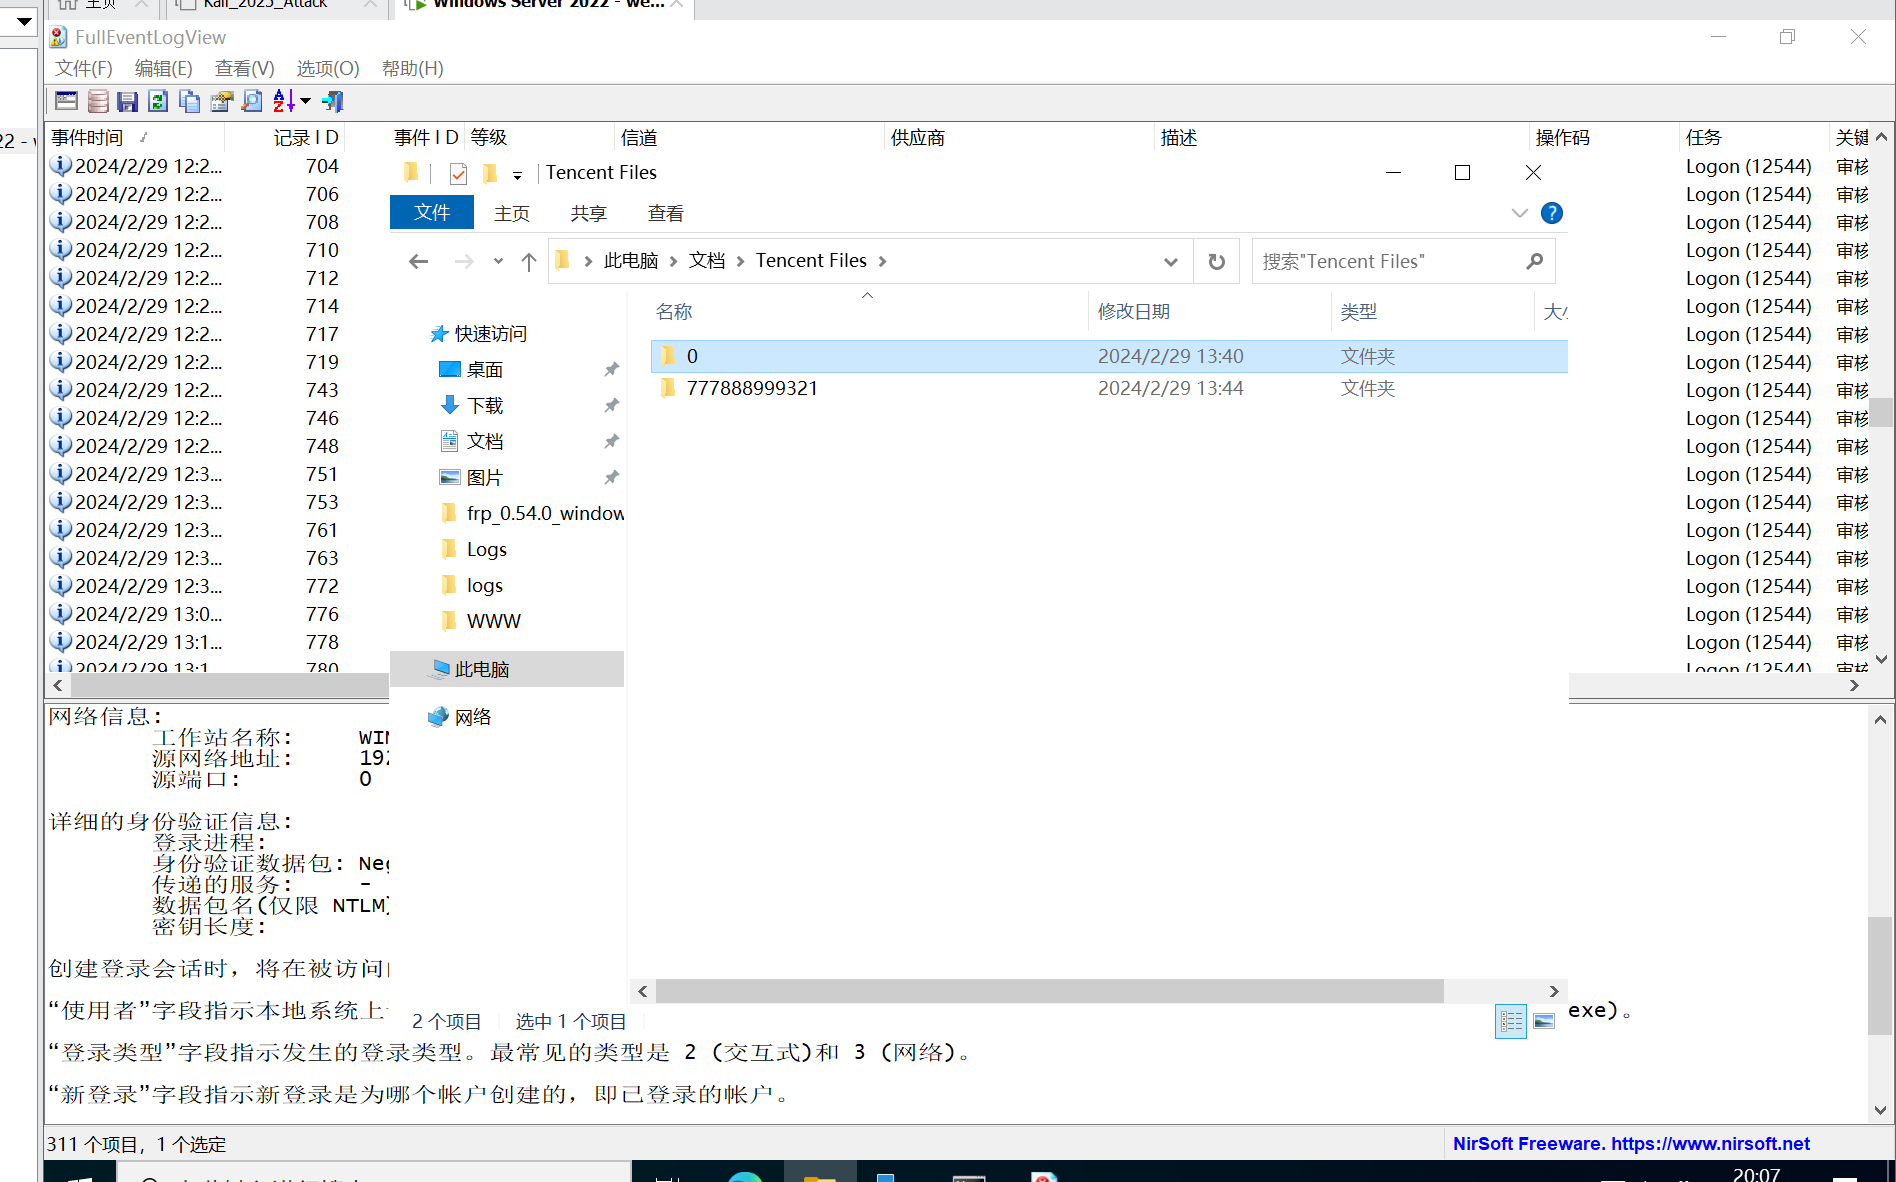Image resolution: width=1896 pixels, height=1182 pixels.
Task: Open the sort options dropdown arrow
Action: pos(306,101)
